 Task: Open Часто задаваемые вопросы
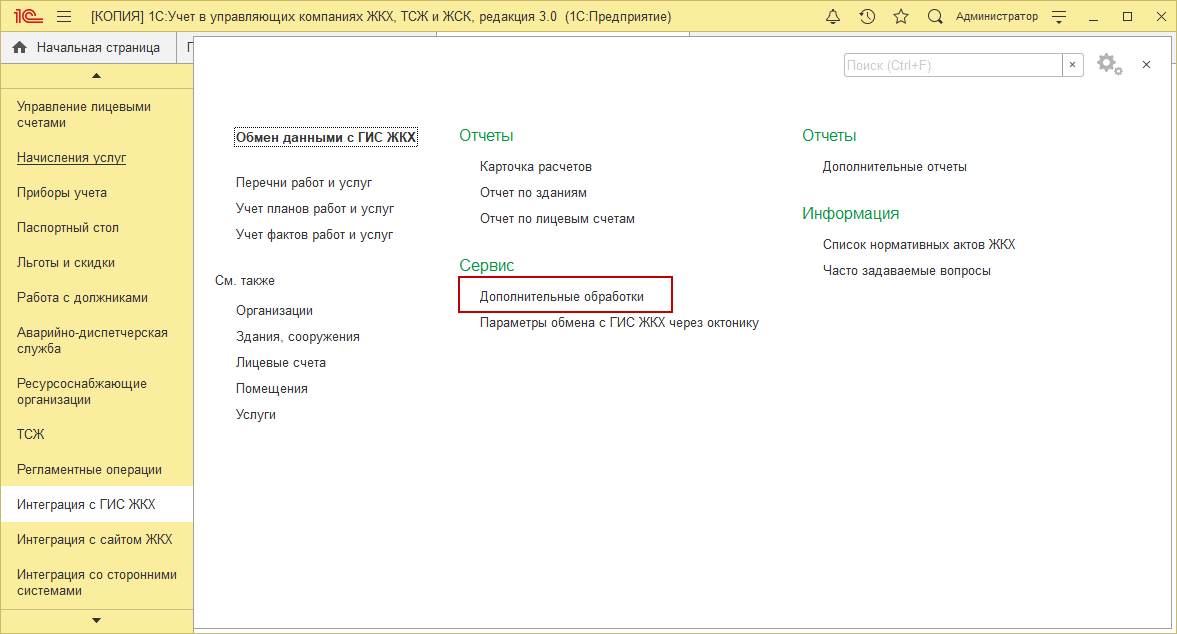907,271
